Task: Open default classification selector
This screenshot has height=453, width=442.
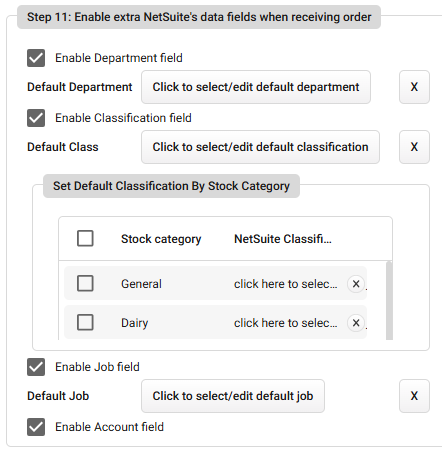Action: [260, 147]
